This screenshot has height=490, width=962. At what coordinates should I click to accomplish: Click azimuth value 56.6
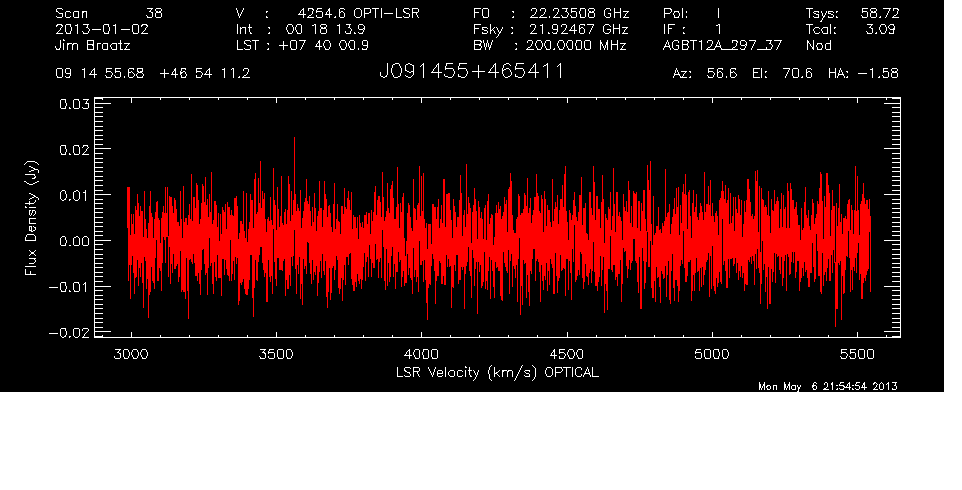coord(722,74)
